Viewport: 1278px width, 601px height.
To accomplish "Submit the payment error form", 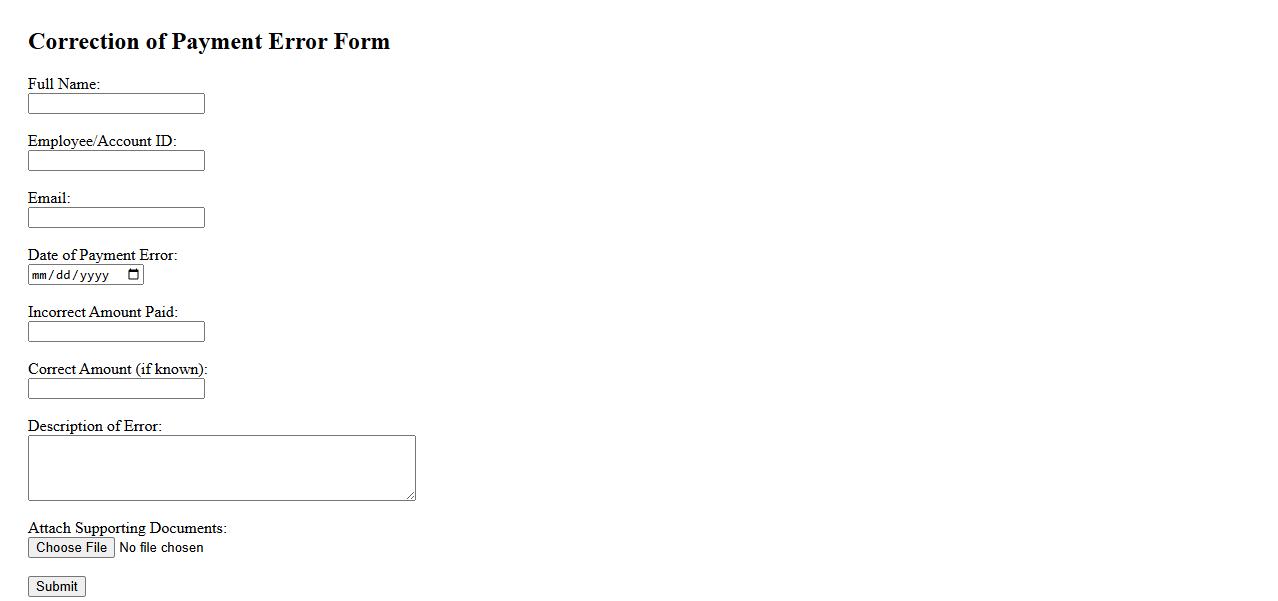I will (x=57, y=587).
